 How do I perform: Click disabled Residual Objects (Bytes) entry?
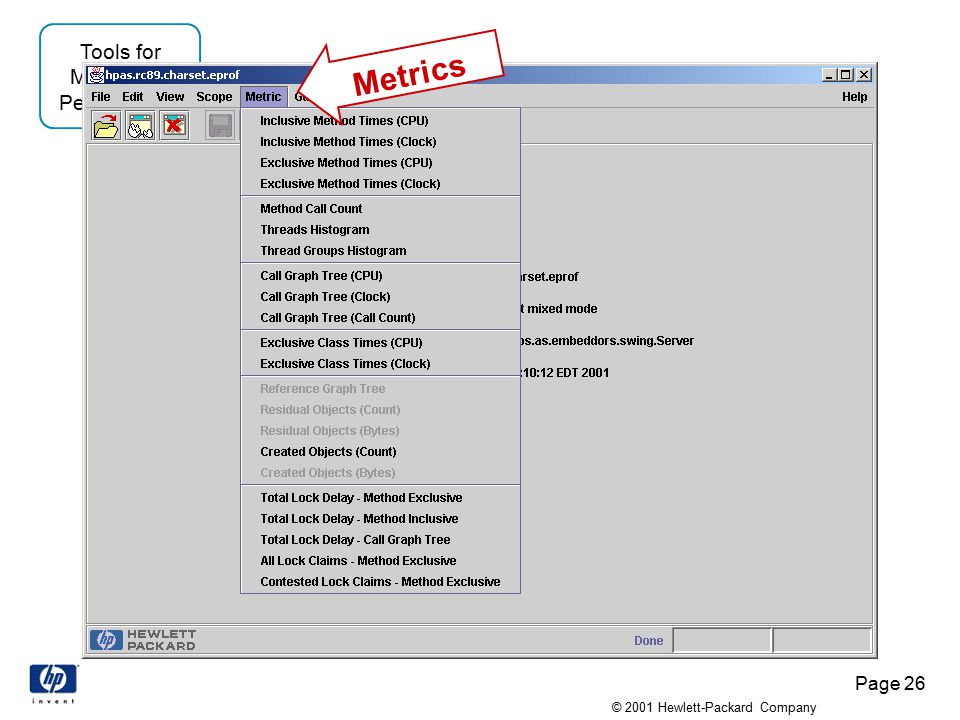click(380, 430)
